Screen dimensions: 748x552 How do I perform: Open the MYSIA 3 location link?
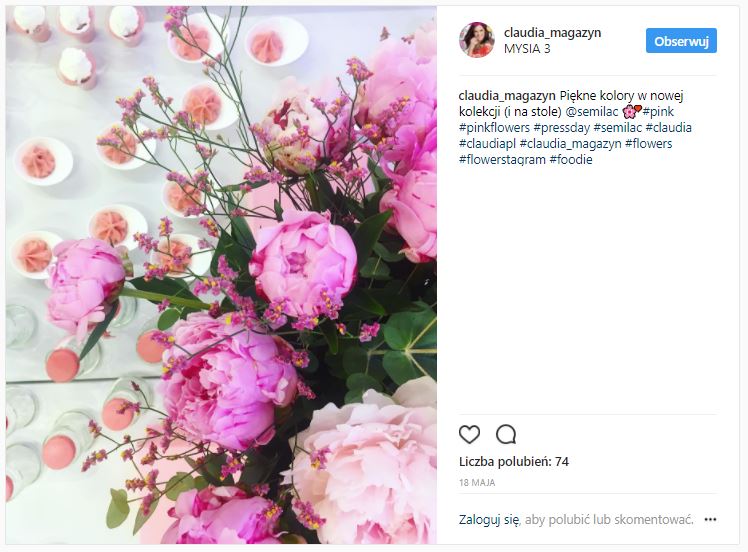[527, 49]
